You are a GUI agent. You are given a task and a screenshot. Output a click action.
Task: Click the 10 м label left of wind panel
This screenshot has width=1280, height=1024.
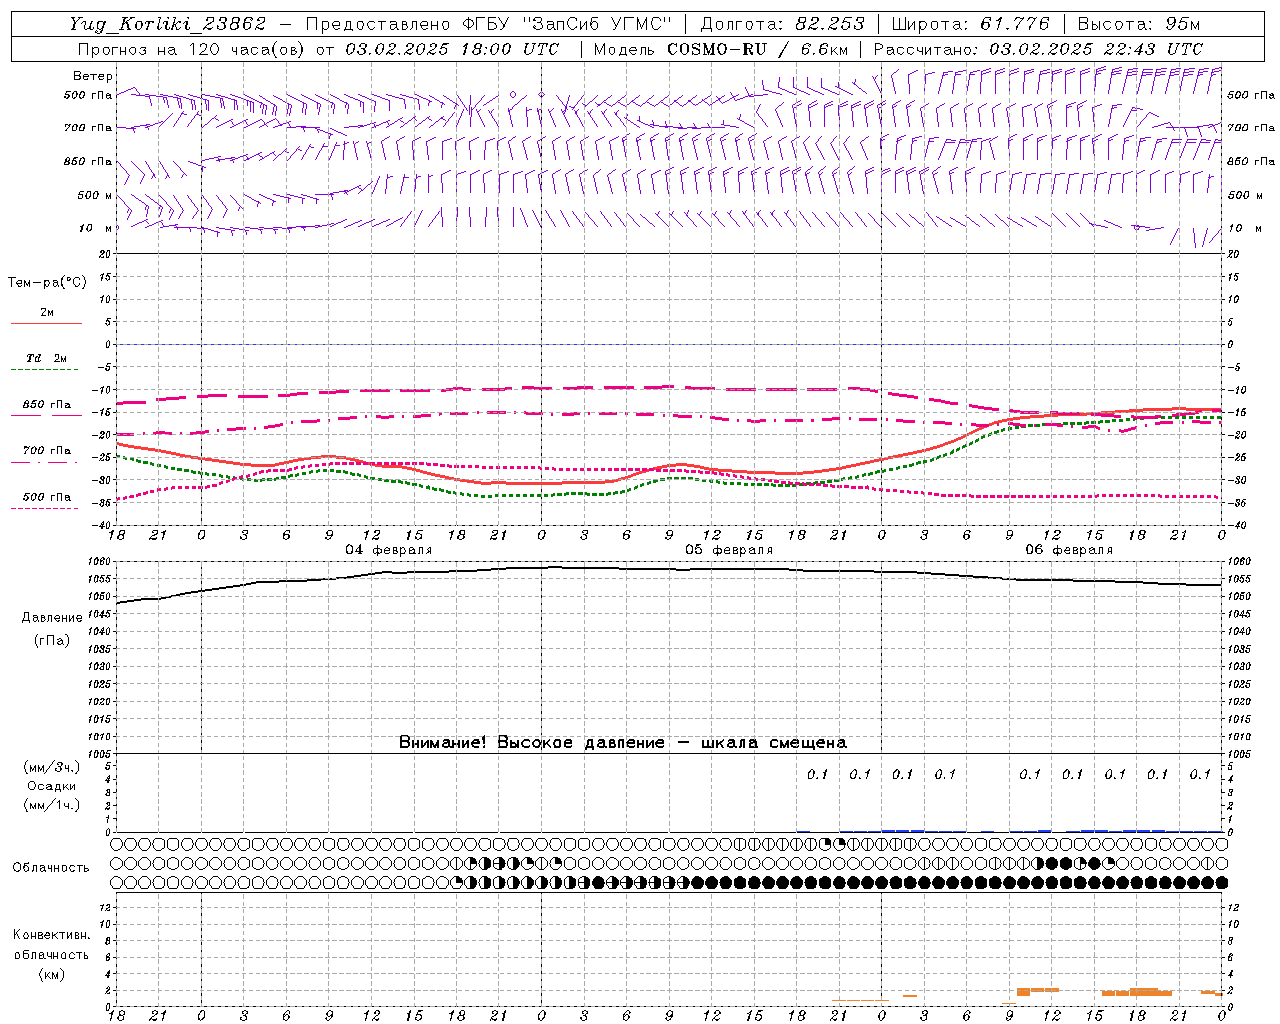pyautogui.click(x=96, y=228)
